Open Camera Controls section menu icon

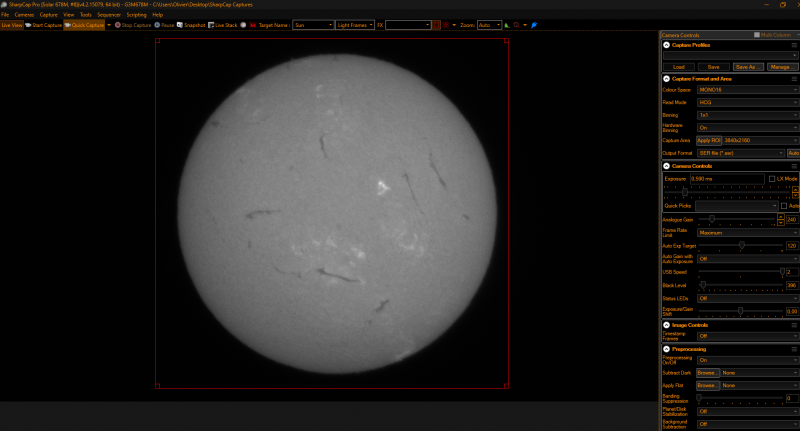[x=794, y=166]
